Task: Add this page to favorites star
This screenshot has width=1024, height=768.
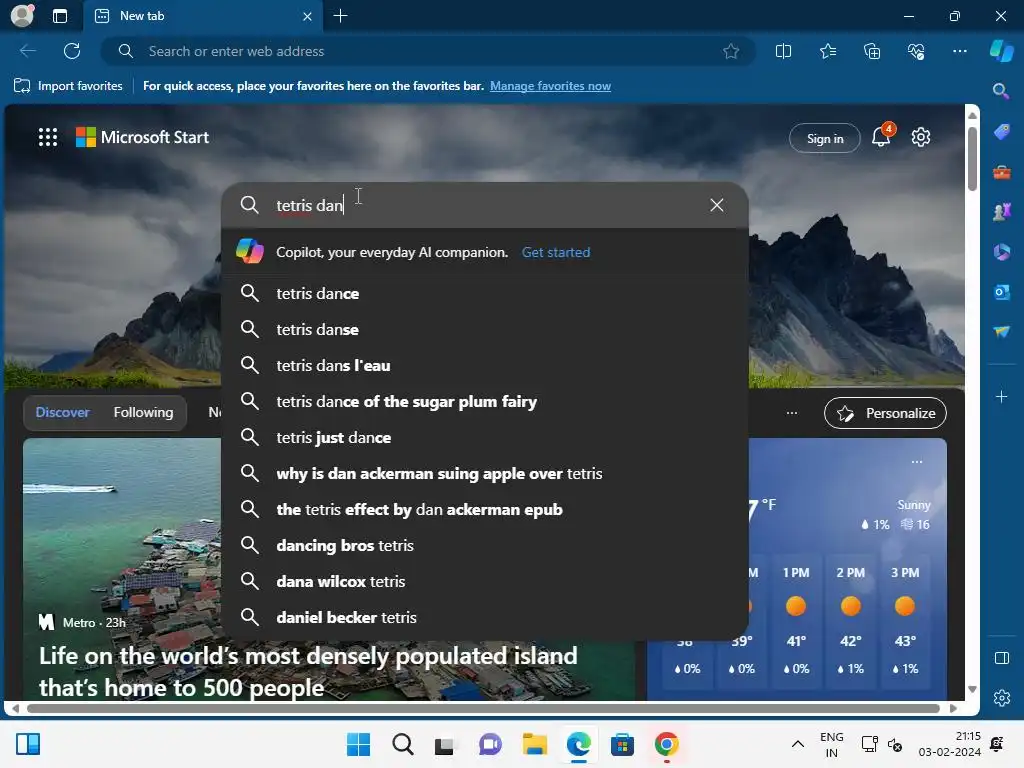Action: (731, 51)
